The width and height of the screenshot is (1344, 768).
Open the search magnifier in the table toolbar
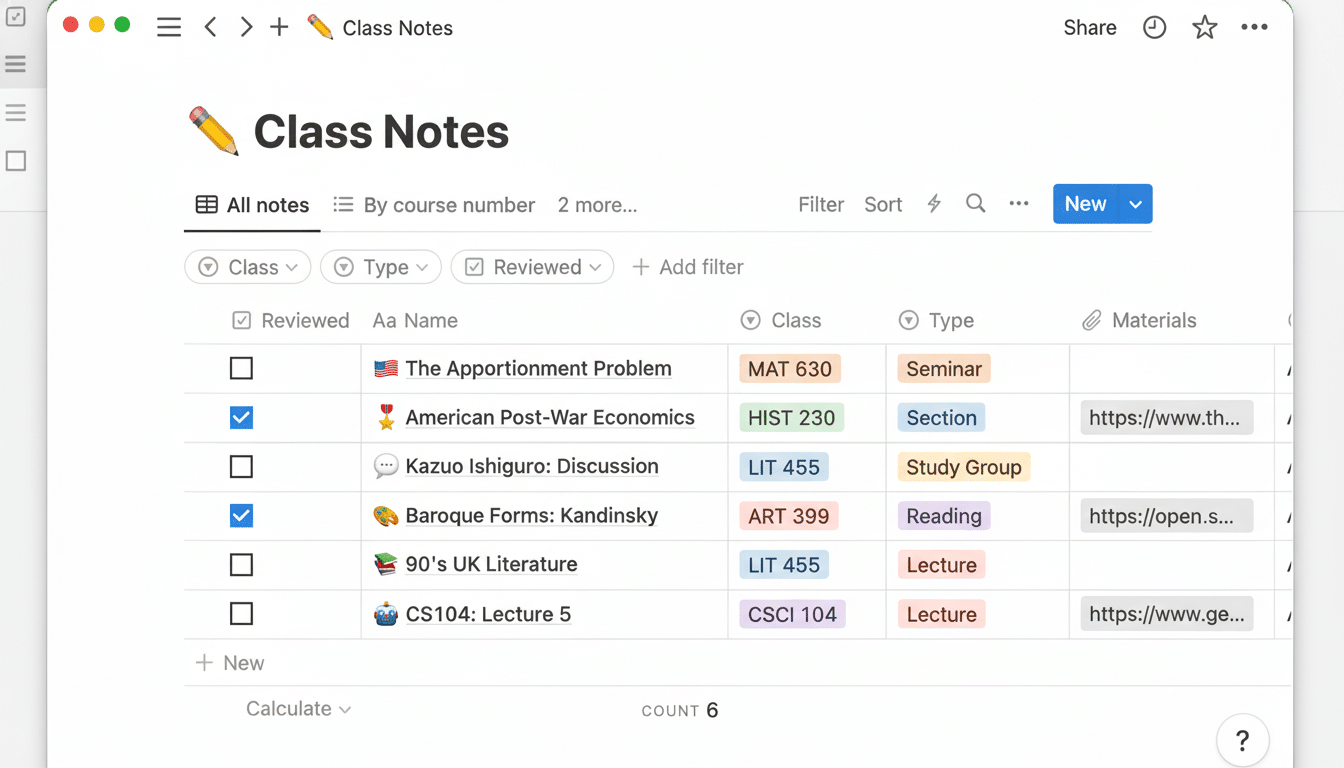pyautogui.click(x=975, y=204)
